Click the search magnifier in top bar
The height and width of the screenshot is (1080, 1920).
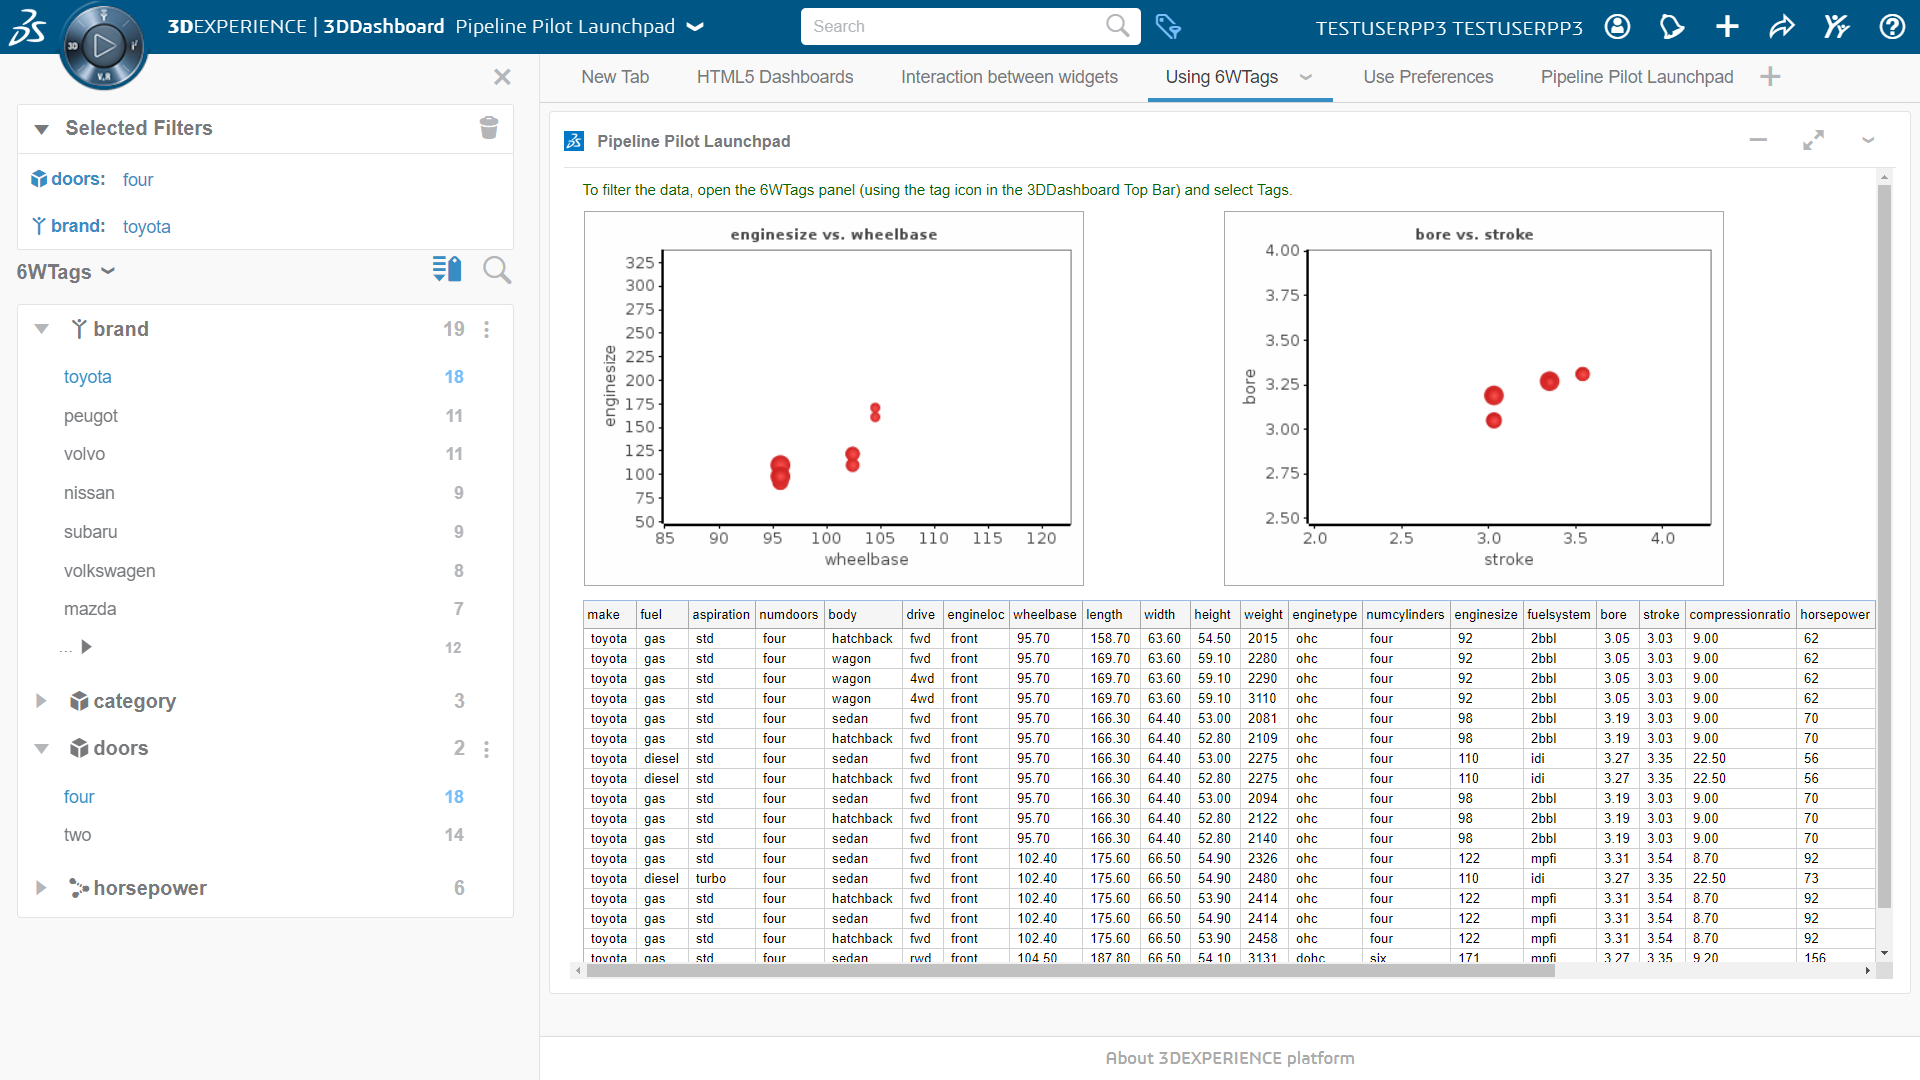[x=1117, y=26]
